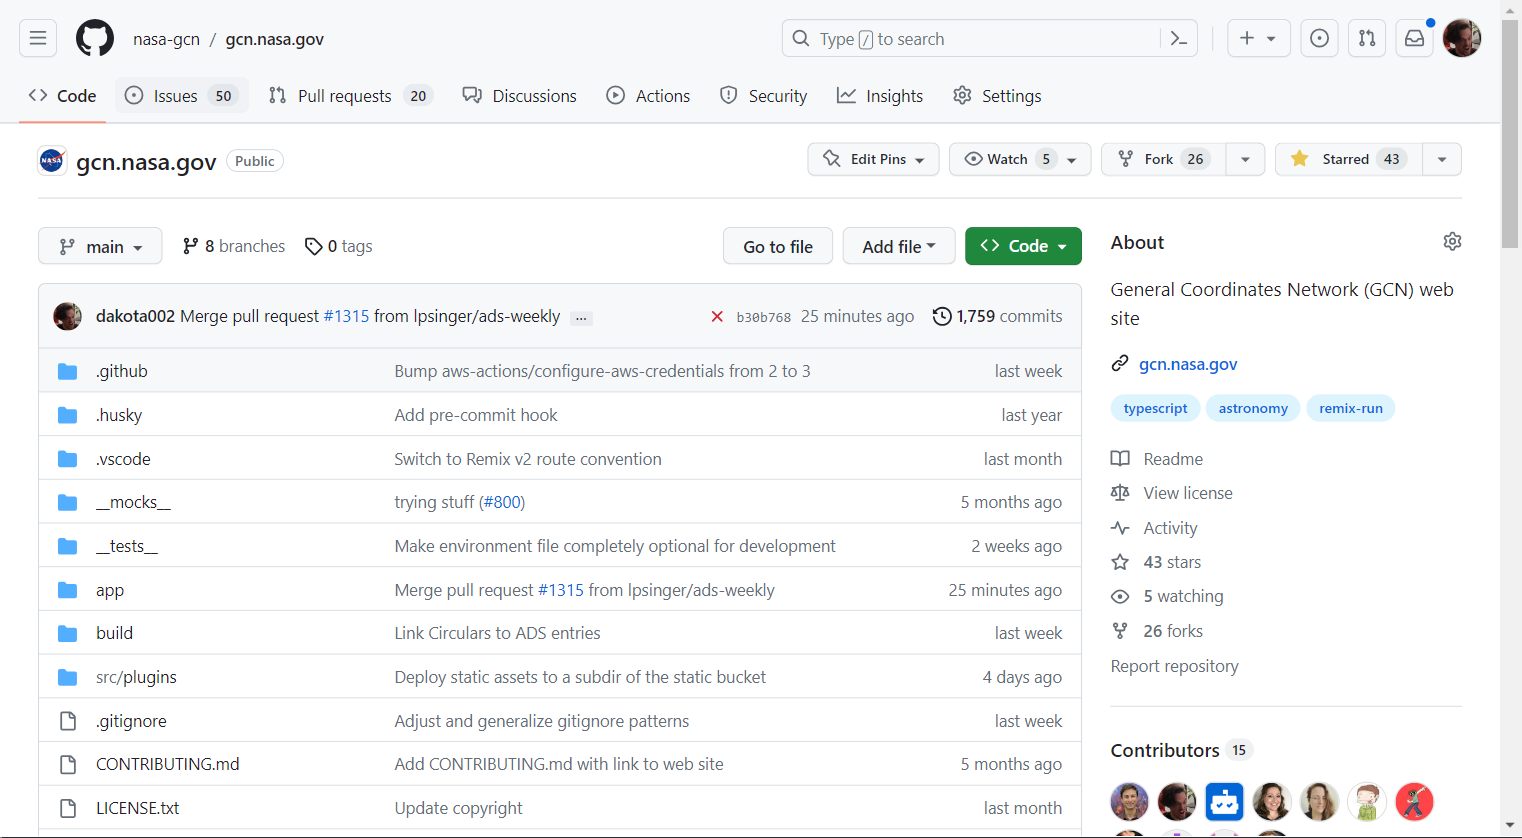This screenshot has width=1522, height=838.
Task: Switch to the Code tab
Action: coord(63,96)
